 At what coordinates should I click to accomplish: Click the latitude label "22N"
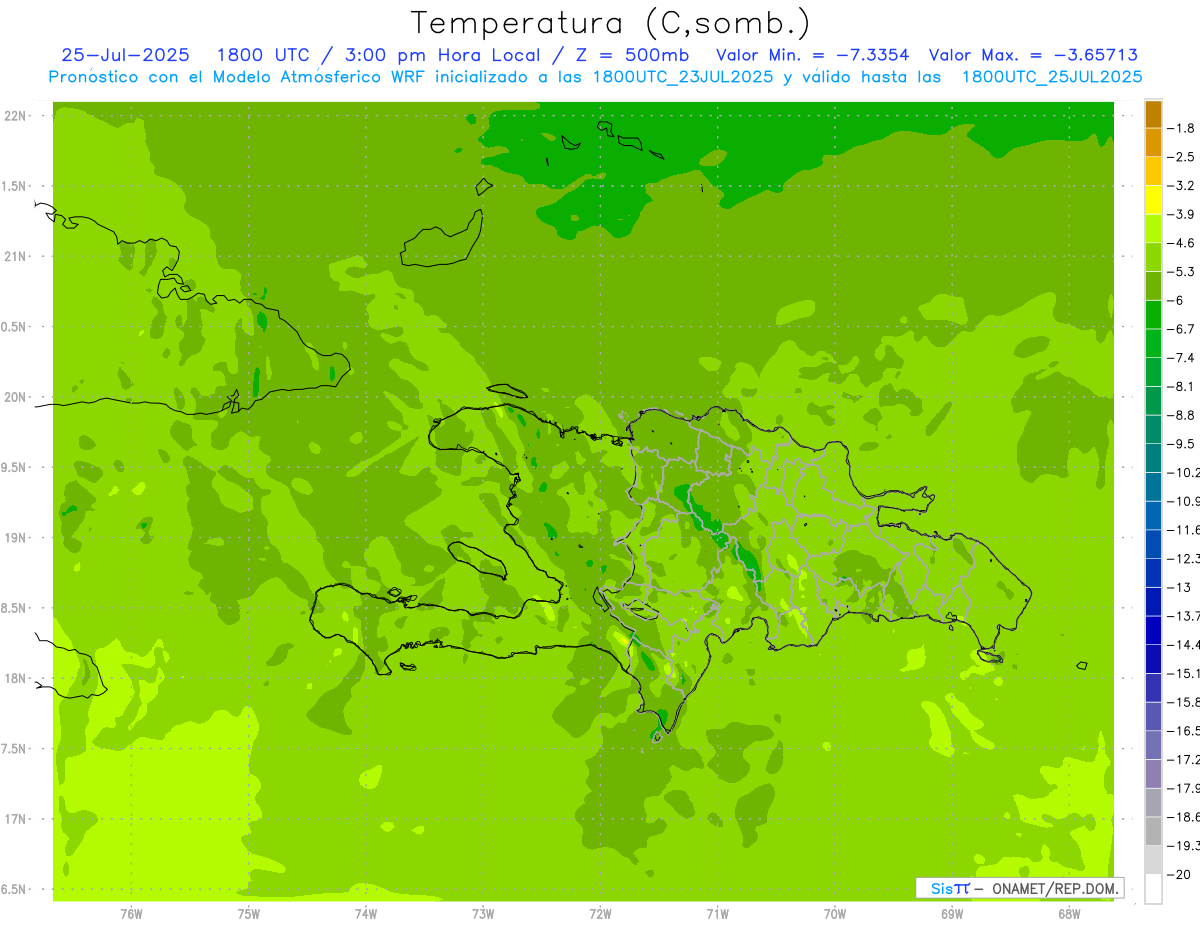[16, 116]
